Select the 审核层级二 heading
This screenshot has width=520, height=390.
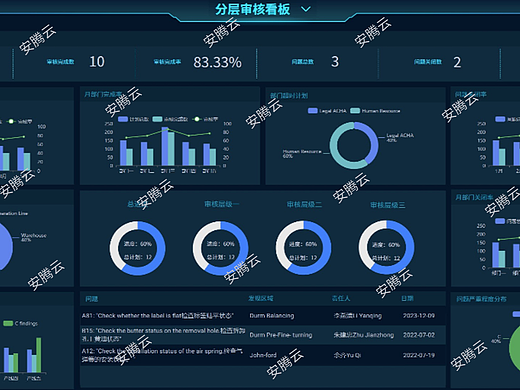[304, 204]
